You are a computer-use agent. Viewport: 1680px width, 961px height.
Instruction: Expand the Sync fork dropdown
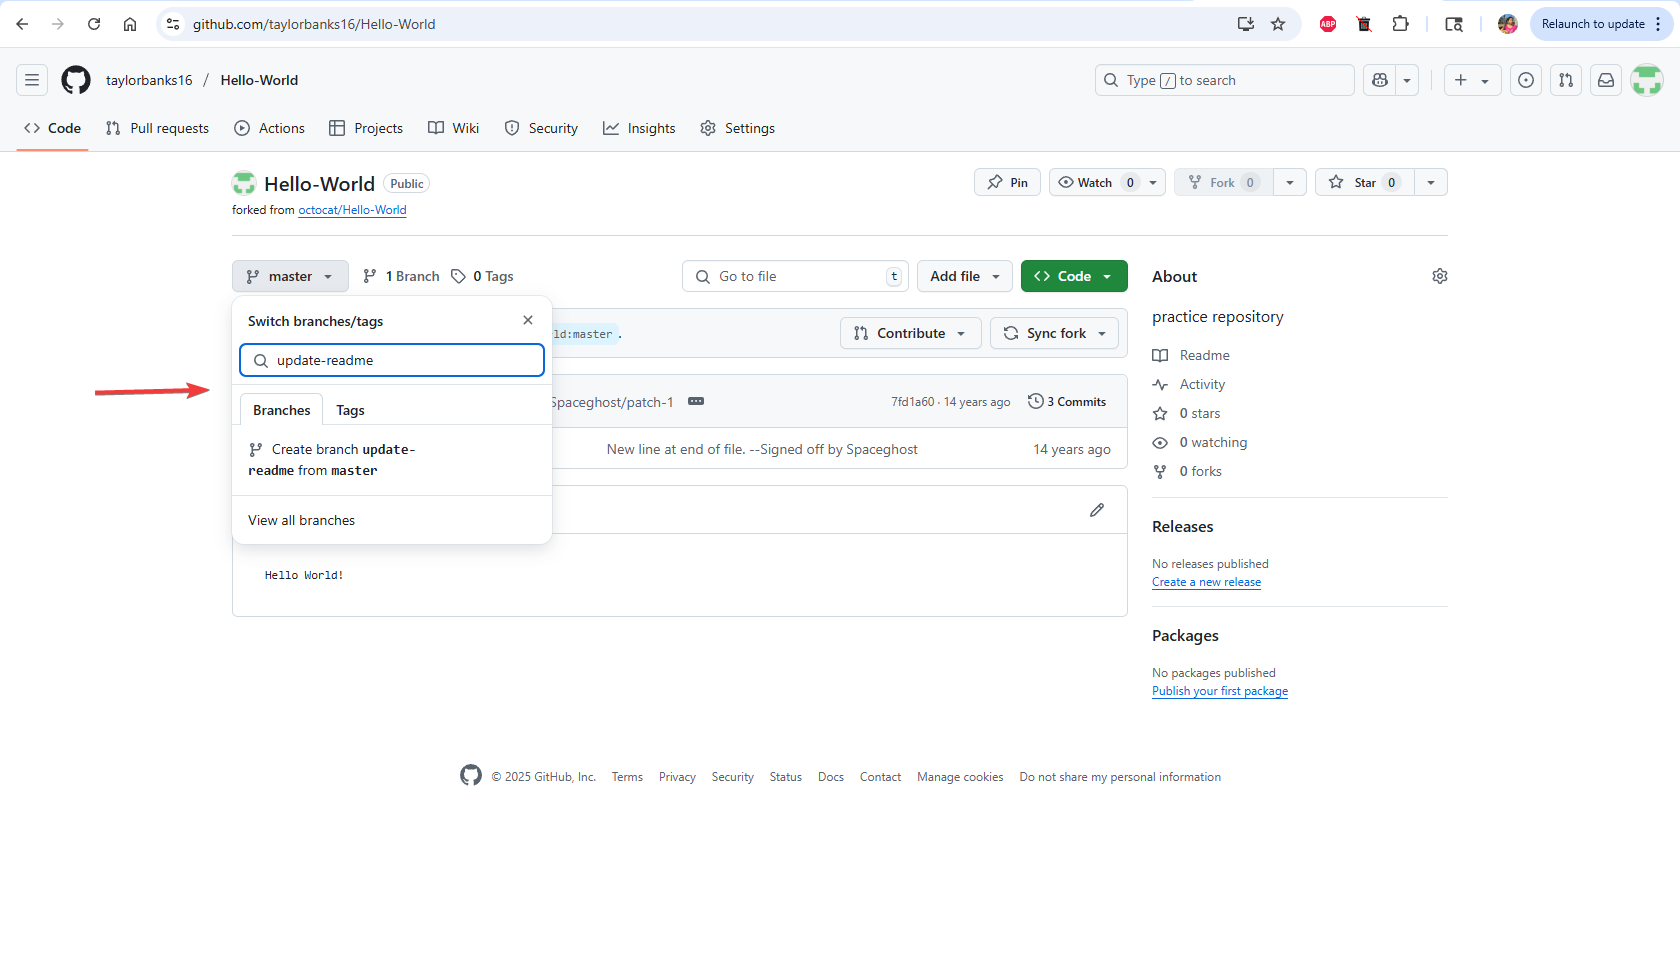[x=1054, y=333]
